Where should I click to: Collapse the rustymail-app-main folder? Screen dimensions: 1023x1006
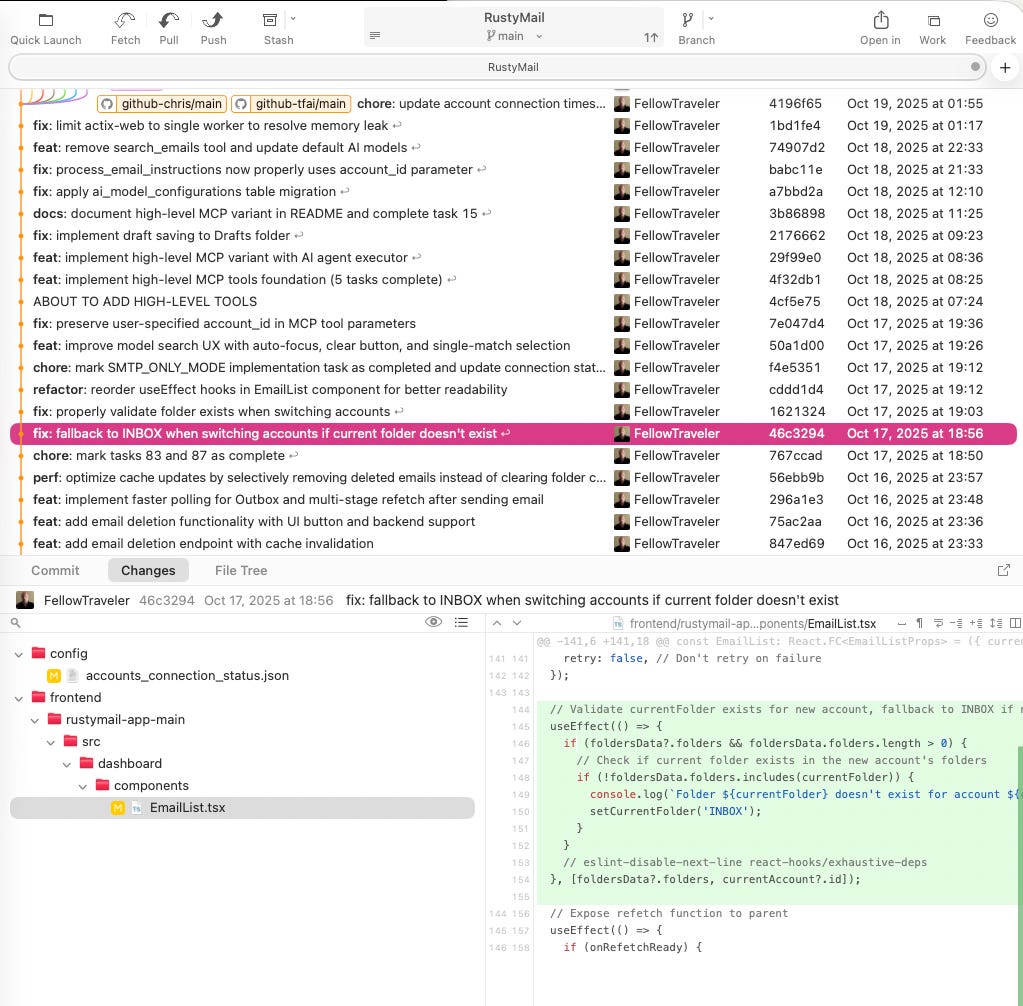pos(35,720)
